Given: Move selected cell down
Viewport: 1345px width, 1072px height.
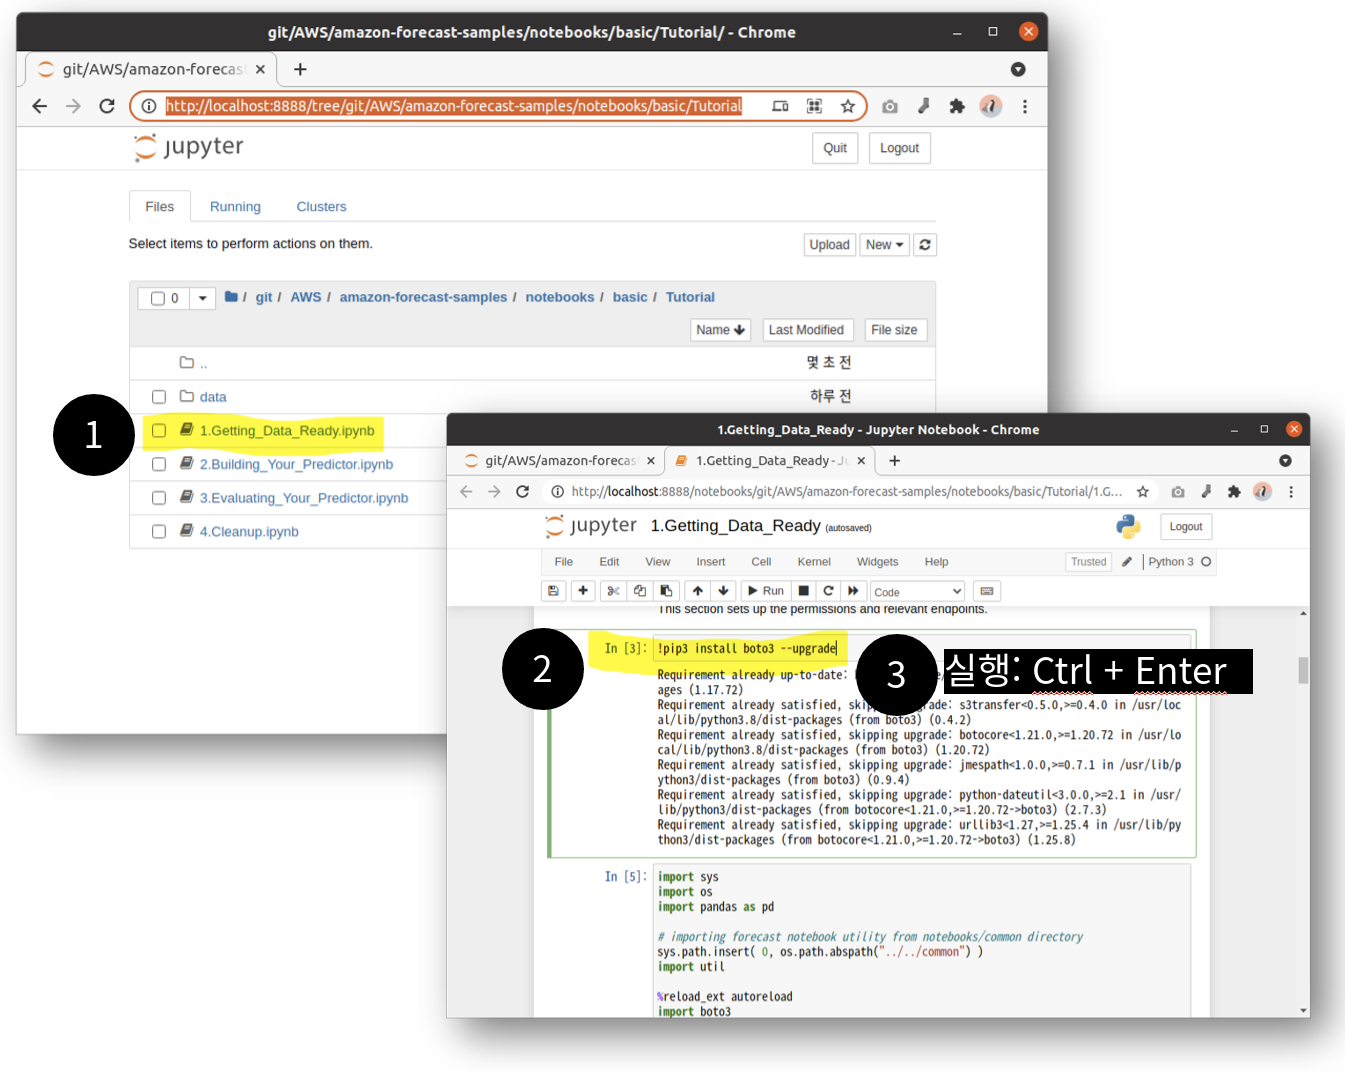Looking at the screenshot, I should 723,591.
